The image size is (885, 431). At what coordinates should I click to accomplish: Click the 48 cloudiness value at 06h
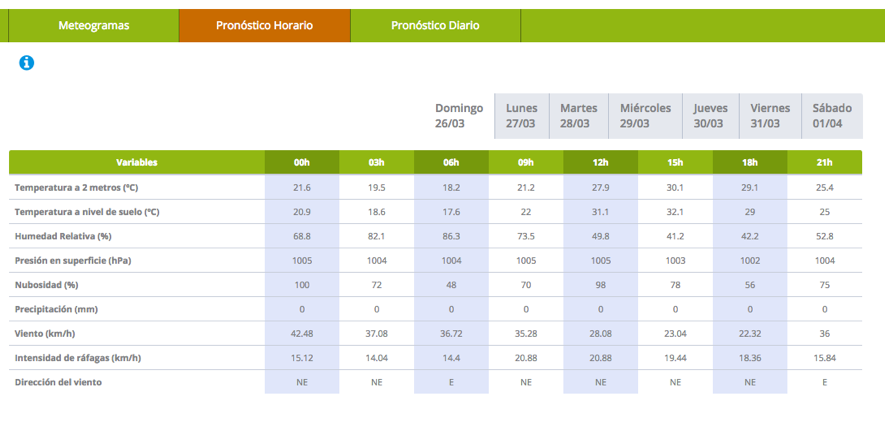[x=451, y=285]
